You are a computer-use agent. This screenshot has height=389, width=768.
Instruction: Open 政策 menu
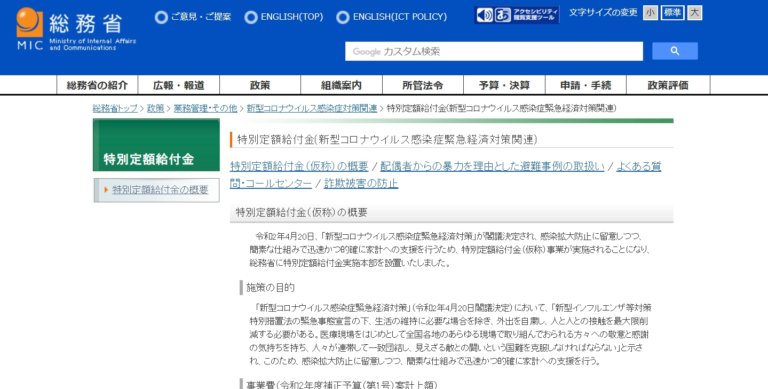[x=260, y=85]
